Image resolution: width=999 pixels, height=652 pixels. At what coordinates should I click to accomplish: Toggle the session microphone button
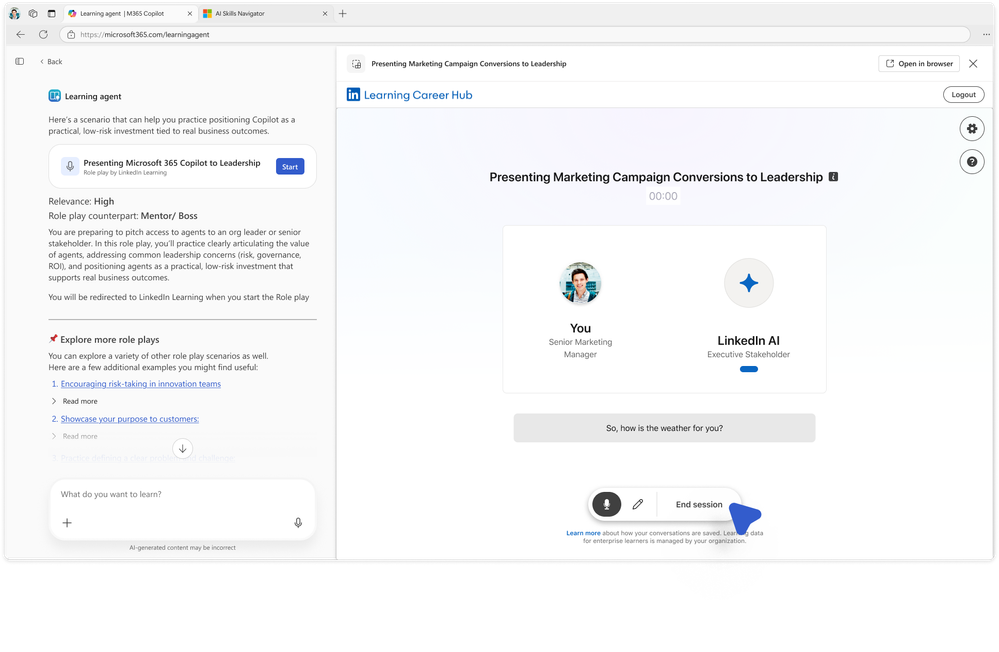(x=607, y=504)
